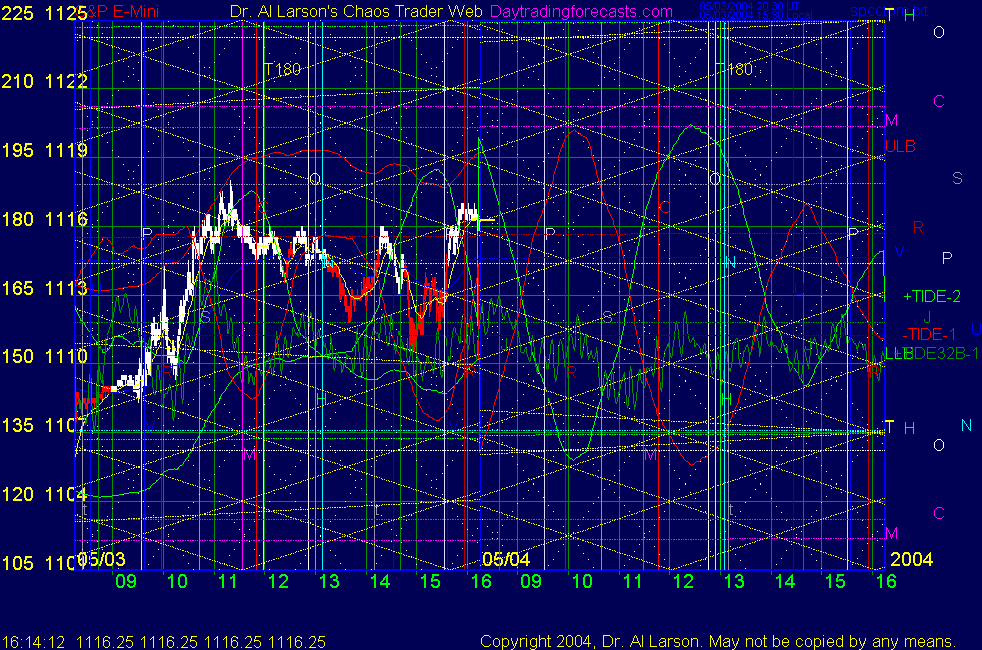Click the red "-TIDE-1" legend label

point(929,334)
